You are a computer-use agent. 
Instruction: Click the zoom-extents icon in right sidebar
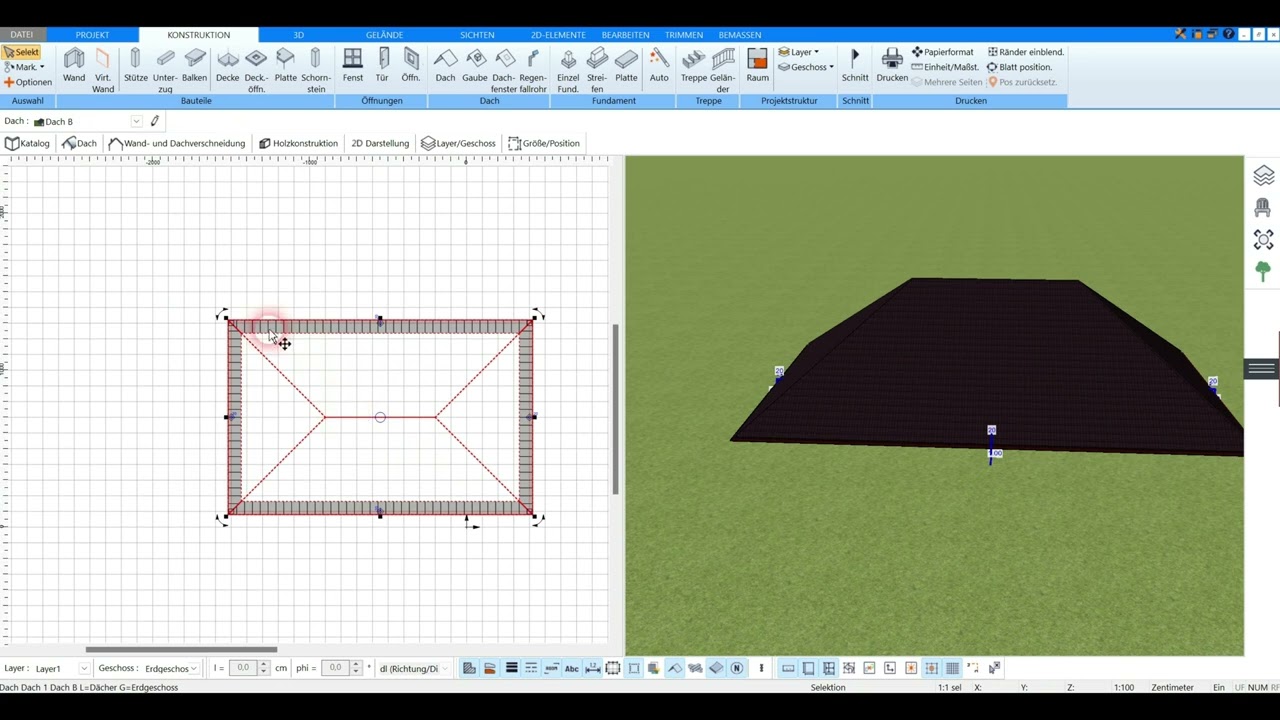pos(1264,240)
